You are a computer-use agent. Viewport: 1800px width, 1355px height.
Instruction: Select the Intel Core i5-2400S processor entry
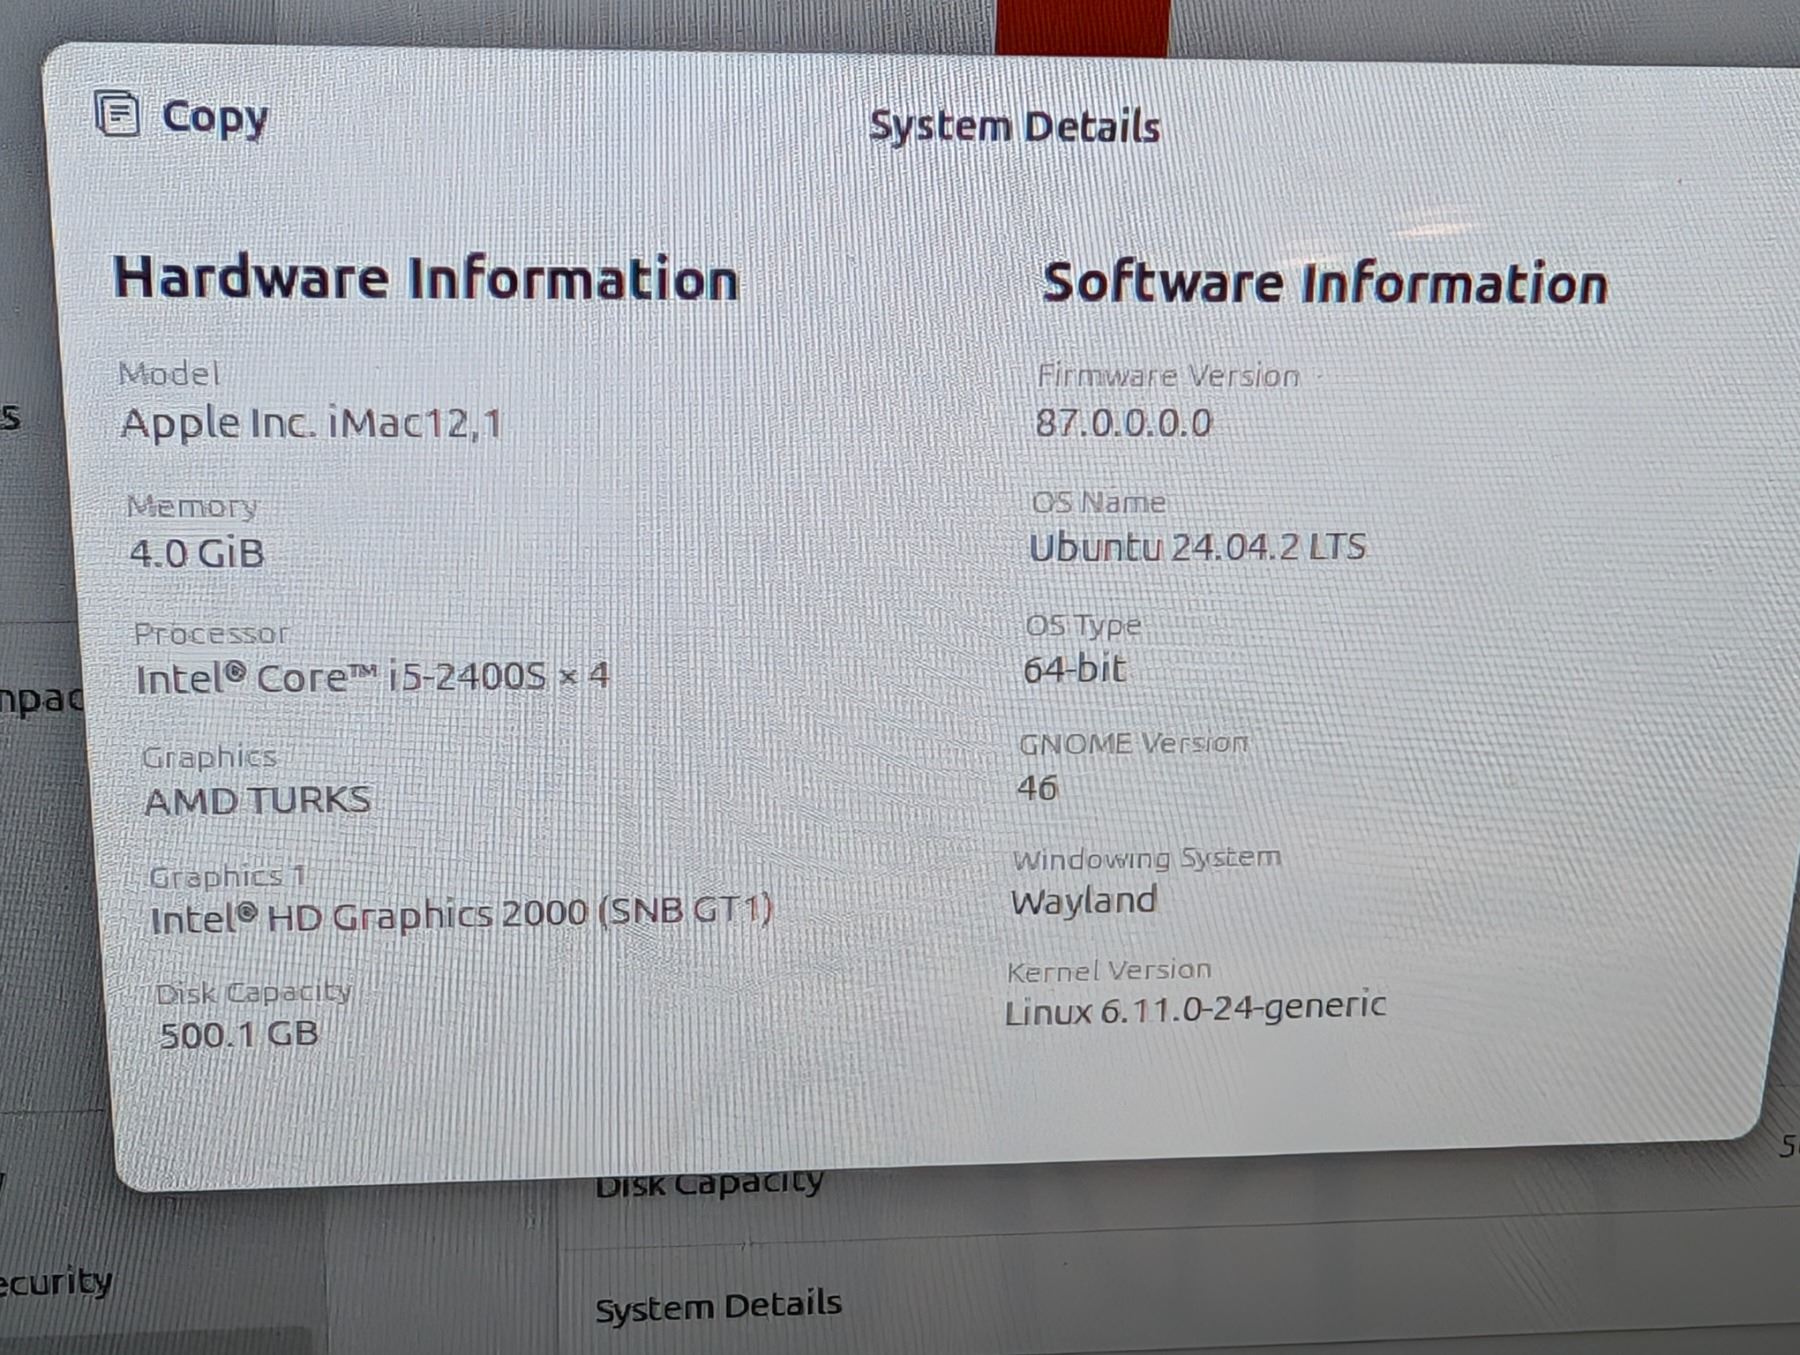372,678
